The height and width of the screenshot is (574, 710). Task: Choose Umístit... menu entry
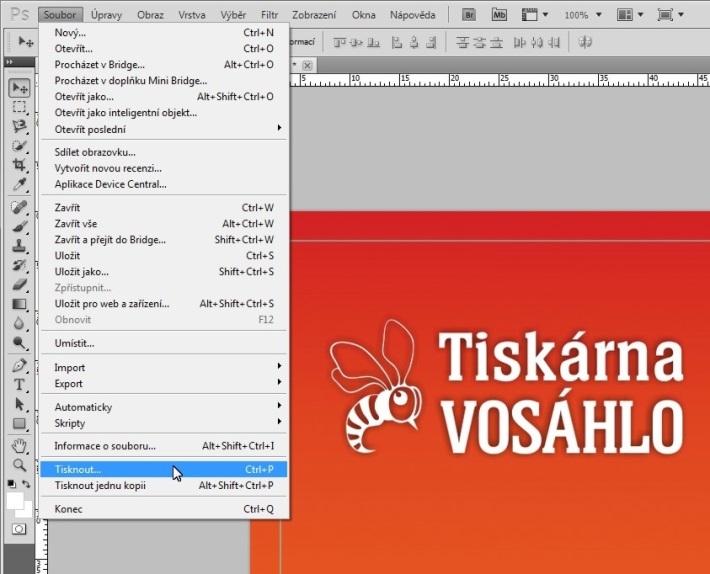(164, 343)
